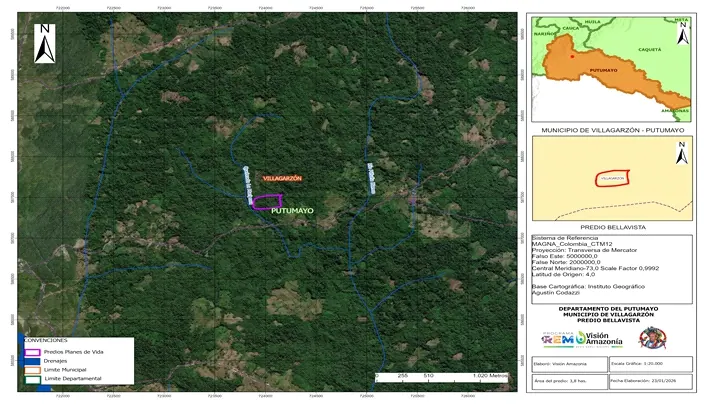Click the orange Límite Municipal legend swatch
This screenshot has width=709, height=404.
pos(33,370)
